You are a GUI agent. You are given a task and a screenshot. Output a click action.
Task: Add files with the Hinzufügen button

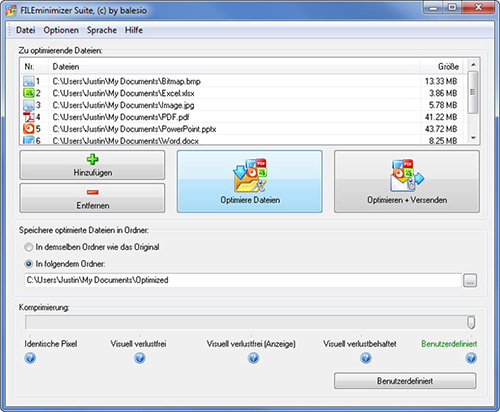(x=92, y=165)
